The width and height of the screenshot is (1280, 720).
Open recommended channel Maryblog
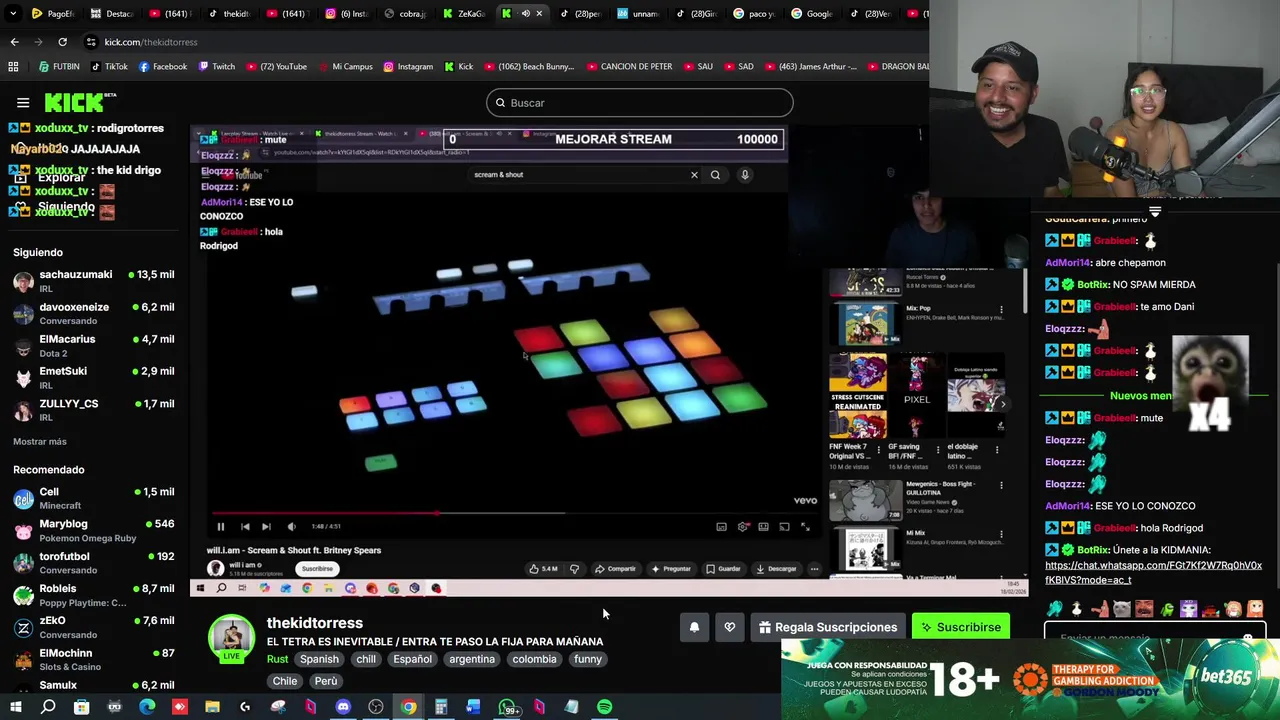coord(94,530)
